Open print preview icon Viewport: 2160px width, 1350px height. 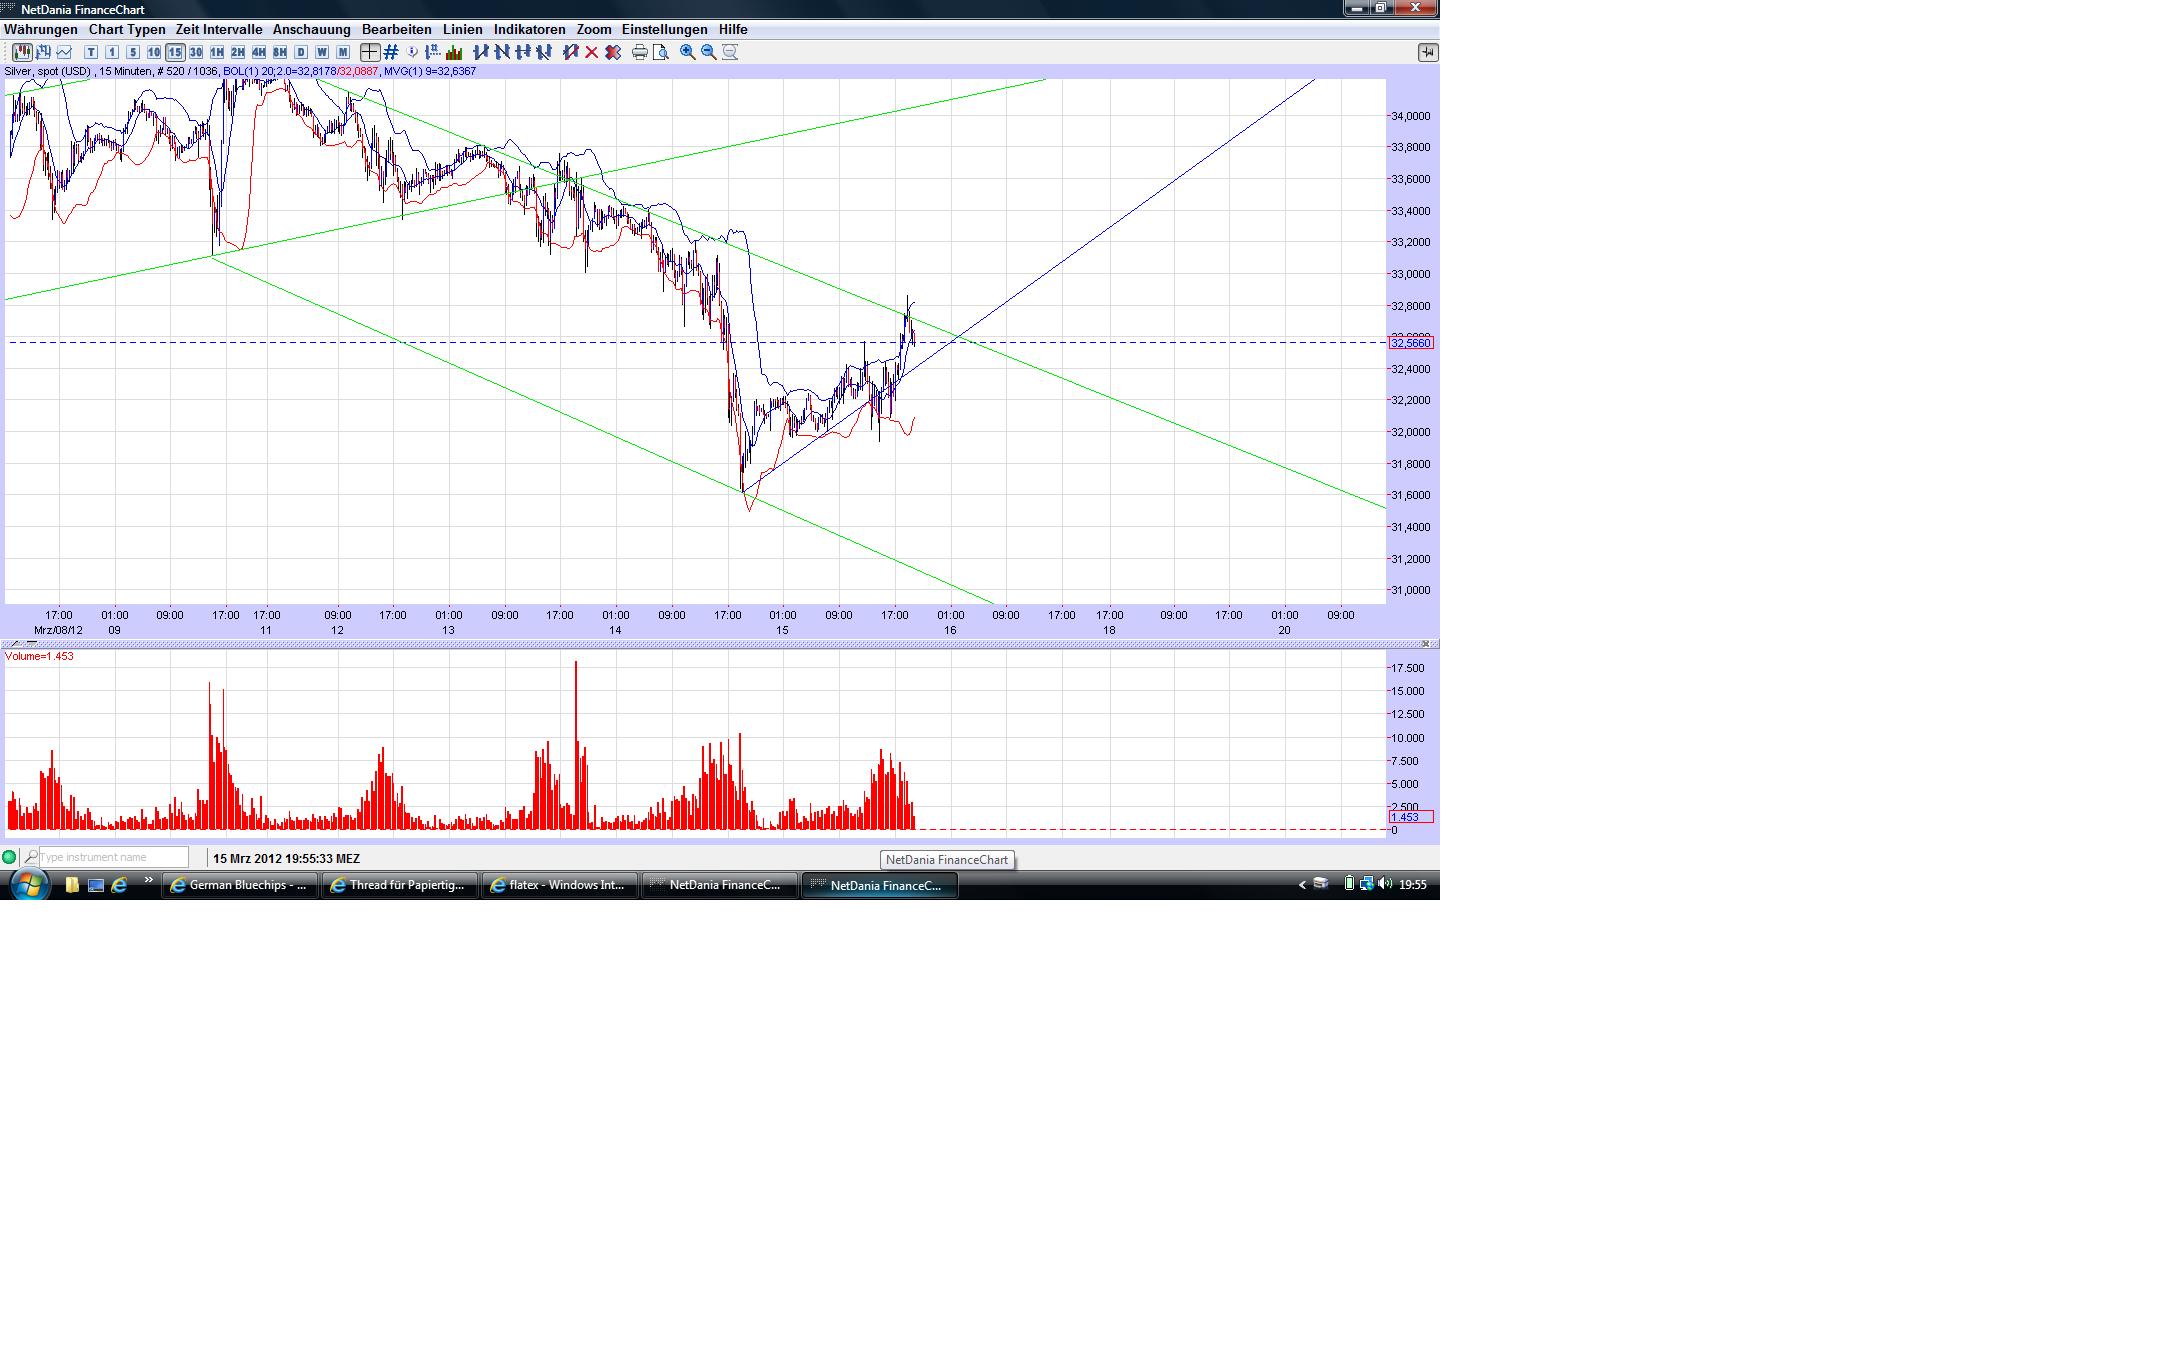pyautogui.click(x=660, y=52)
